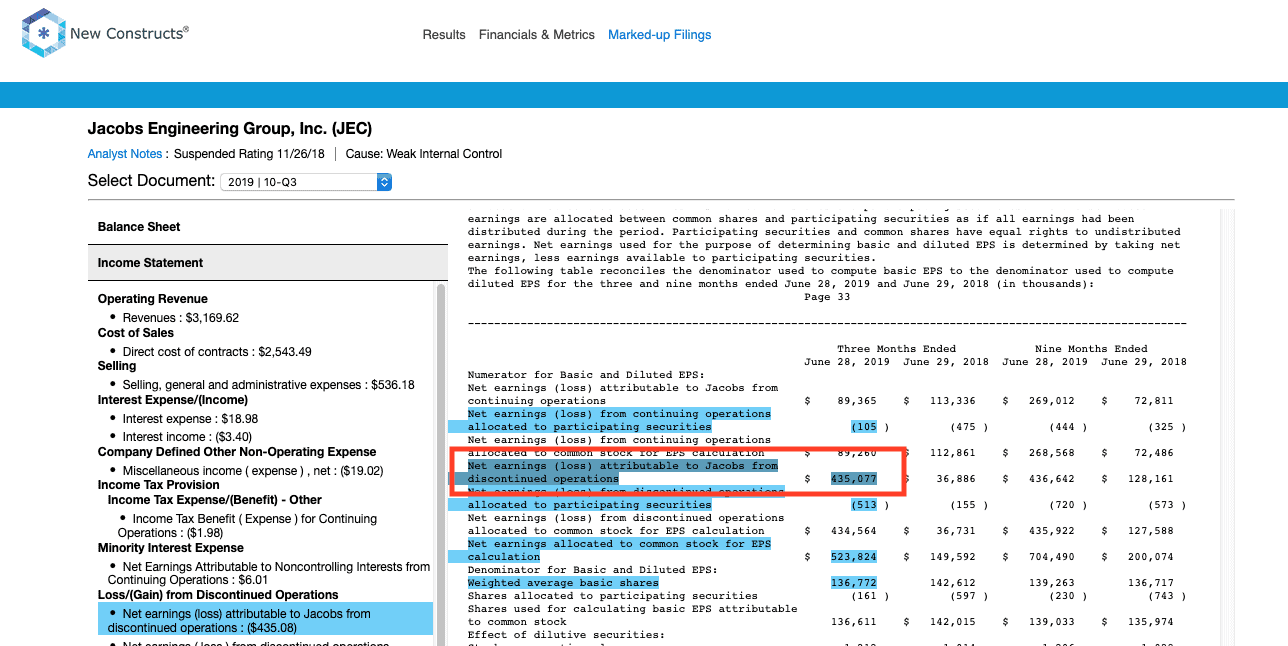Click the Operating Revenue heading
This screenshot has height=646, width=1288.
click(153, 299)
